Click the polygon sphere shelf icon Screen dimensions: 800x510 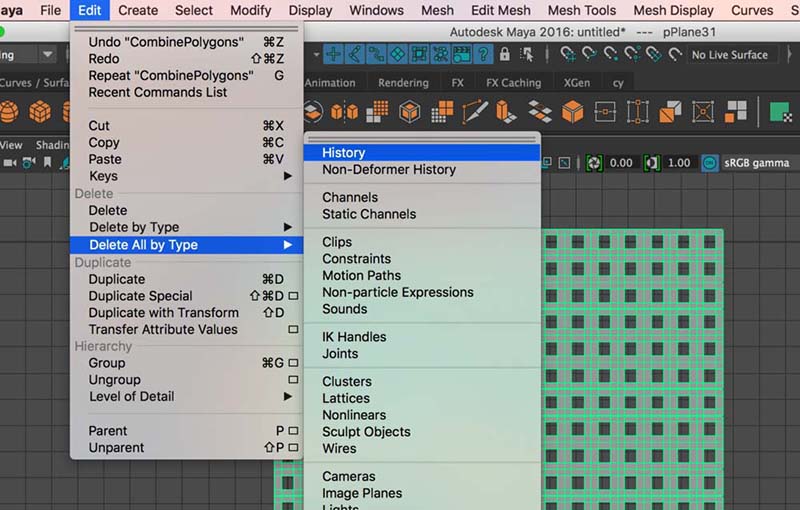12,111
